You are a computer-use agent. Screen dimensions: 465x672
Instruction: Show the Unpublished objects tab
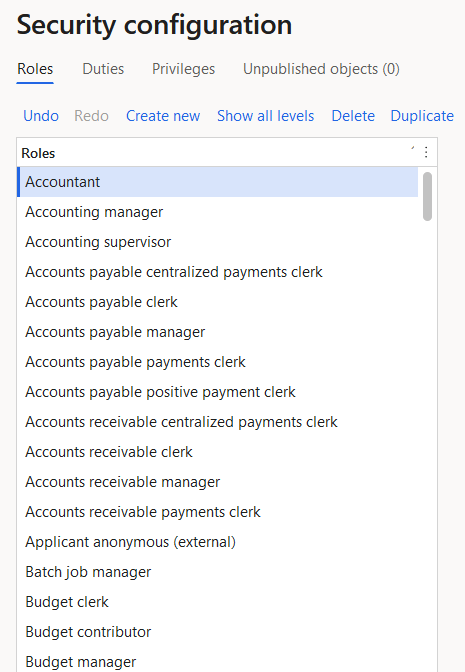321,69
